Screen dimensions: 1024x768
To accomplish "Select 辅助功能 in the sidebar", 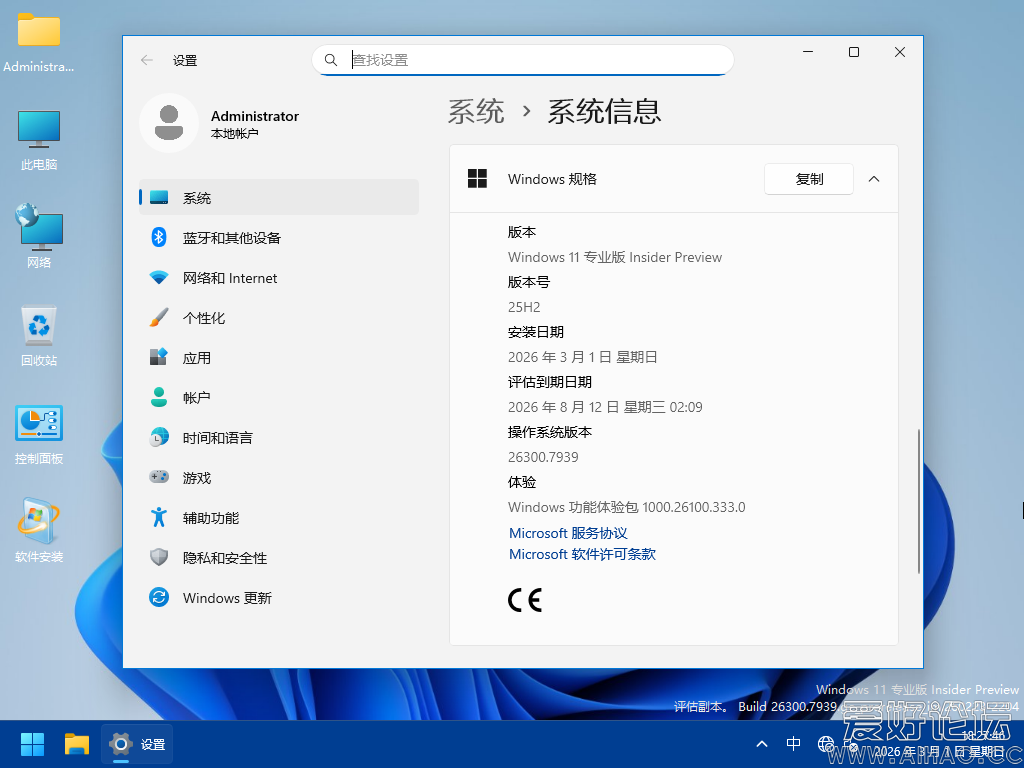I will [279, 518].
